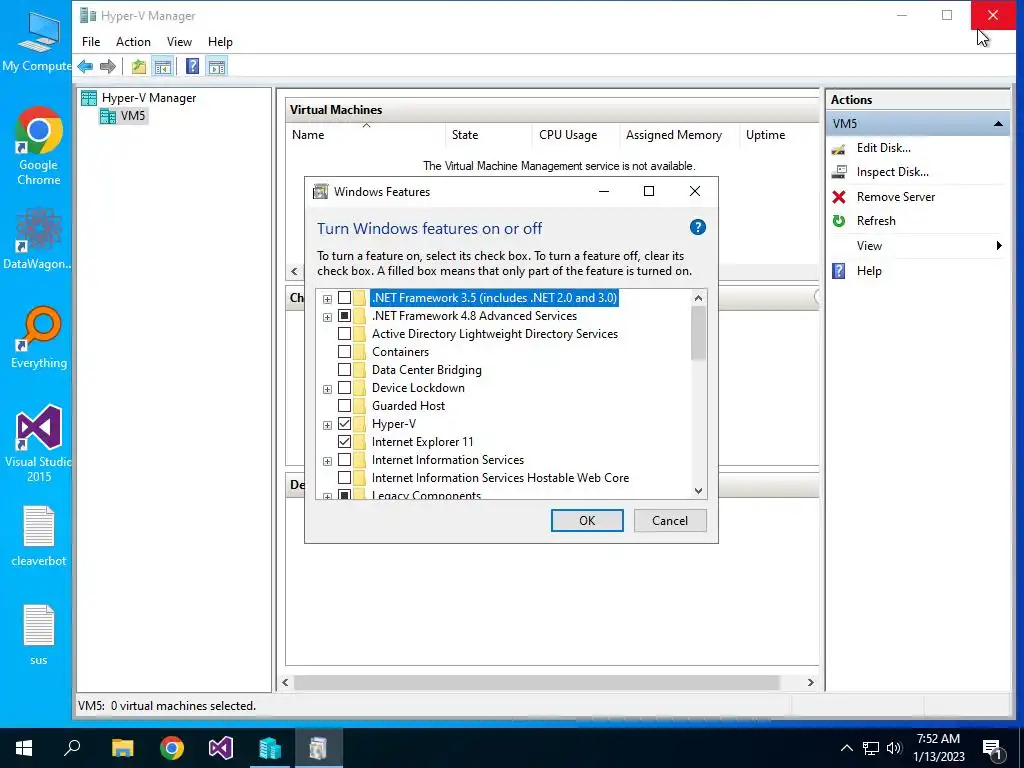Click features list scrollbar down arrow
Screen dimensions: 1024x768
[x=698, y=491]
